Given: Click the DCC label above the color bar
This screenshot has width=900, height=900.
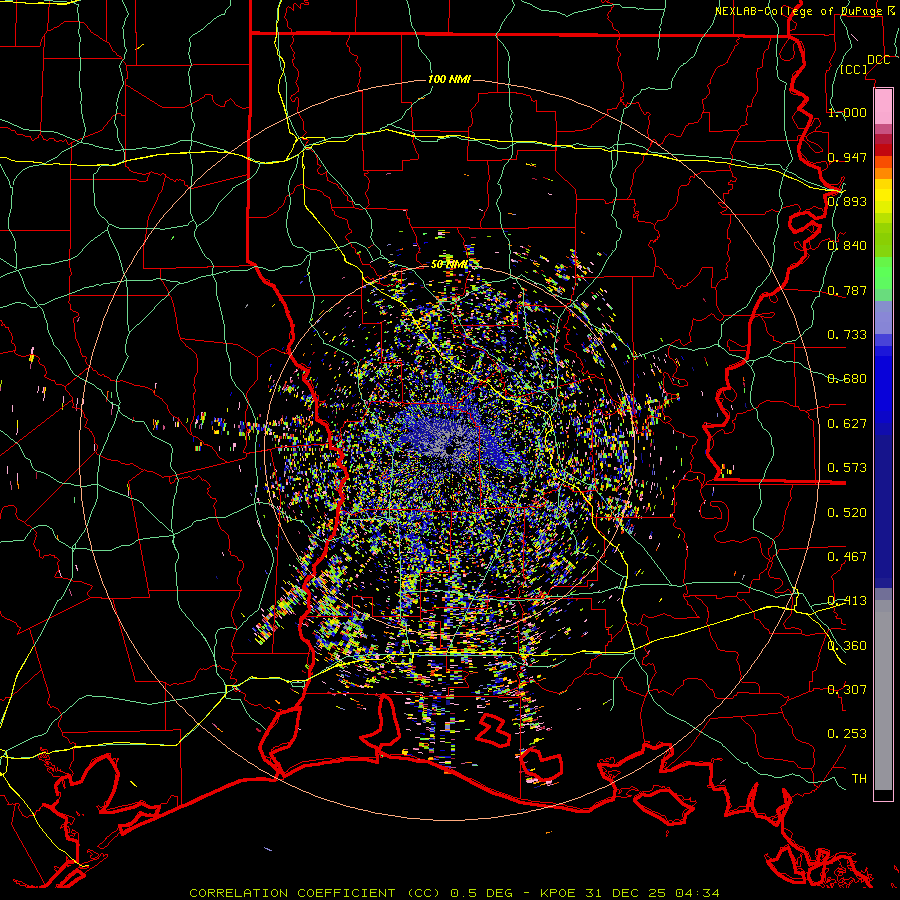Looking at the screenshot, I should coord(878,60).
